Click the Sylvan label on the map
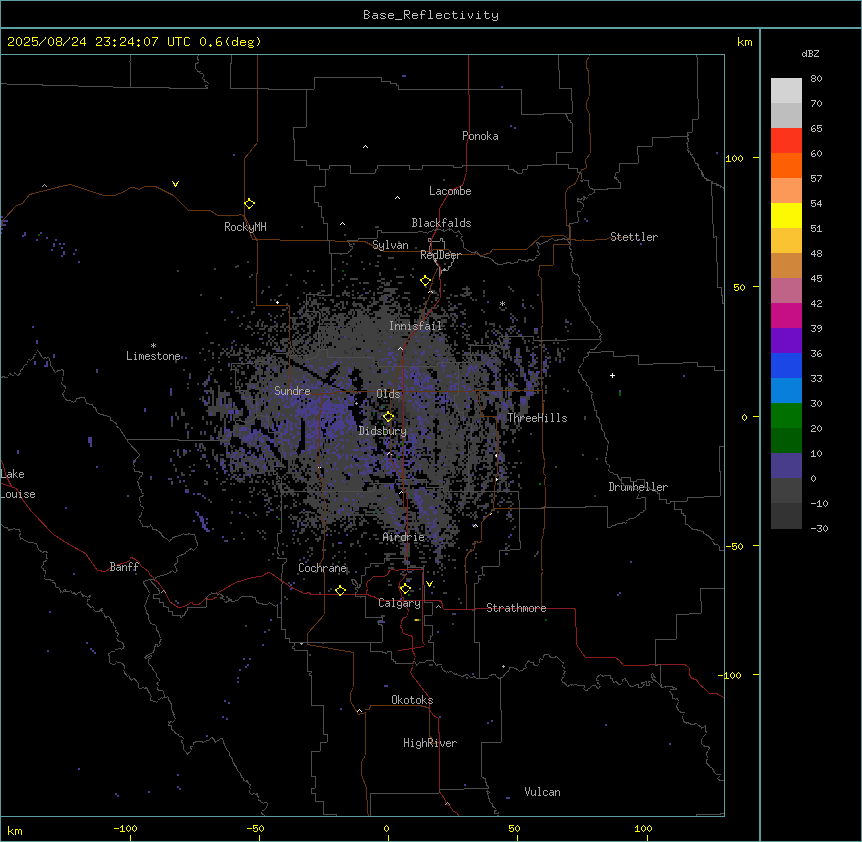This screenshot has width=862, height=842. (390, 245)
